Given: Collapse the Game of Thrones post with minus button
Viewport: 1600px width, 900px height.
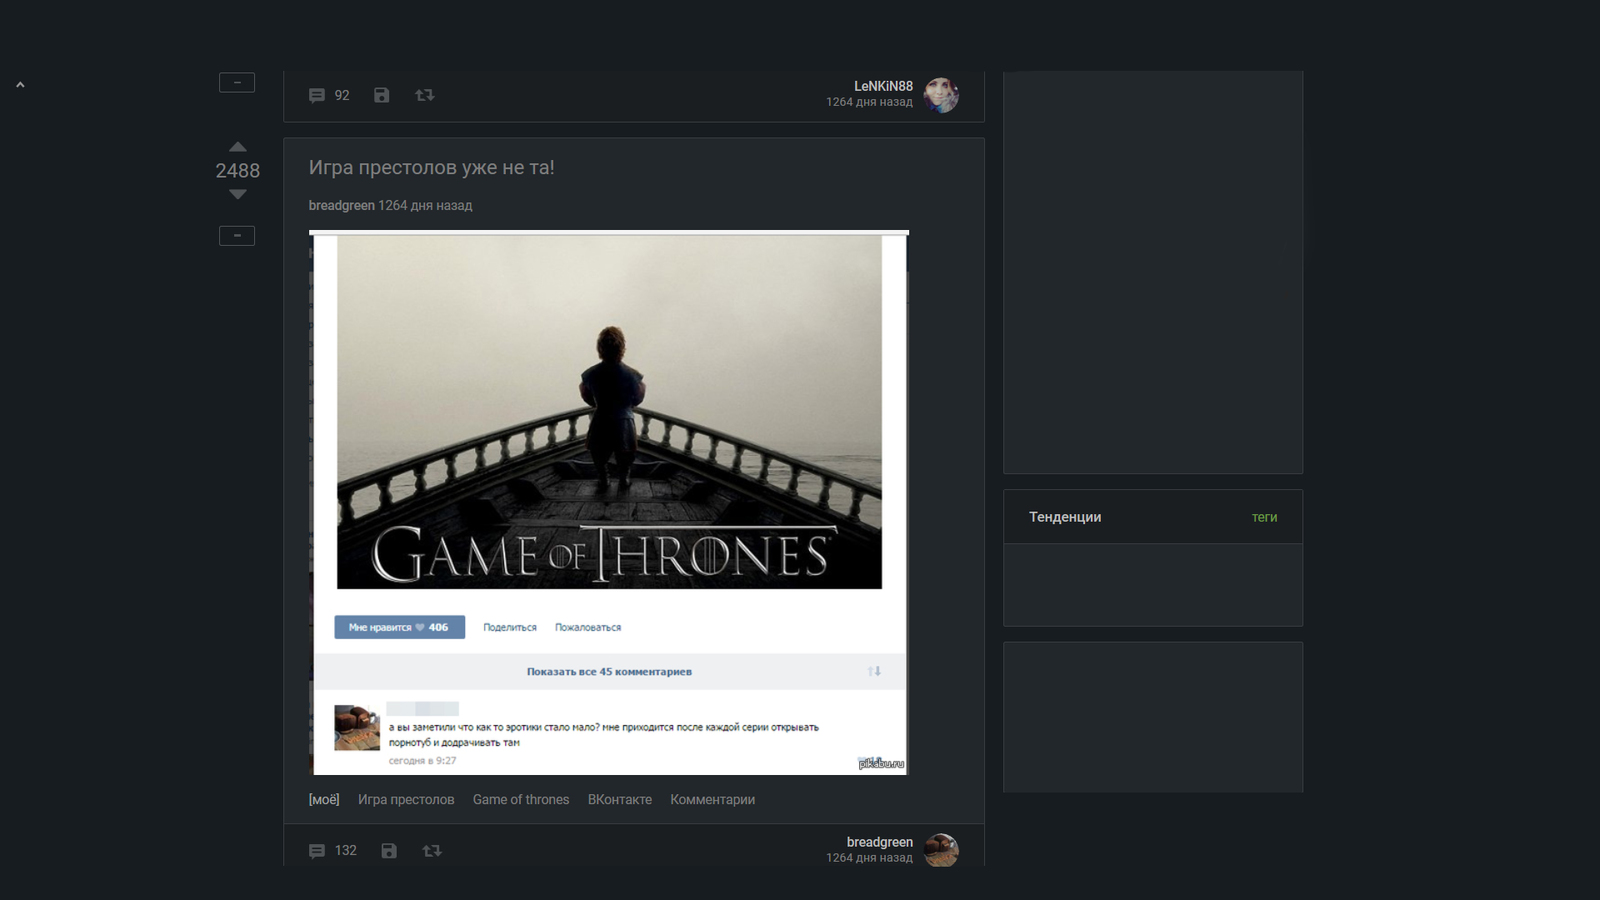Looking at the screenshot, I should point(237,236).
